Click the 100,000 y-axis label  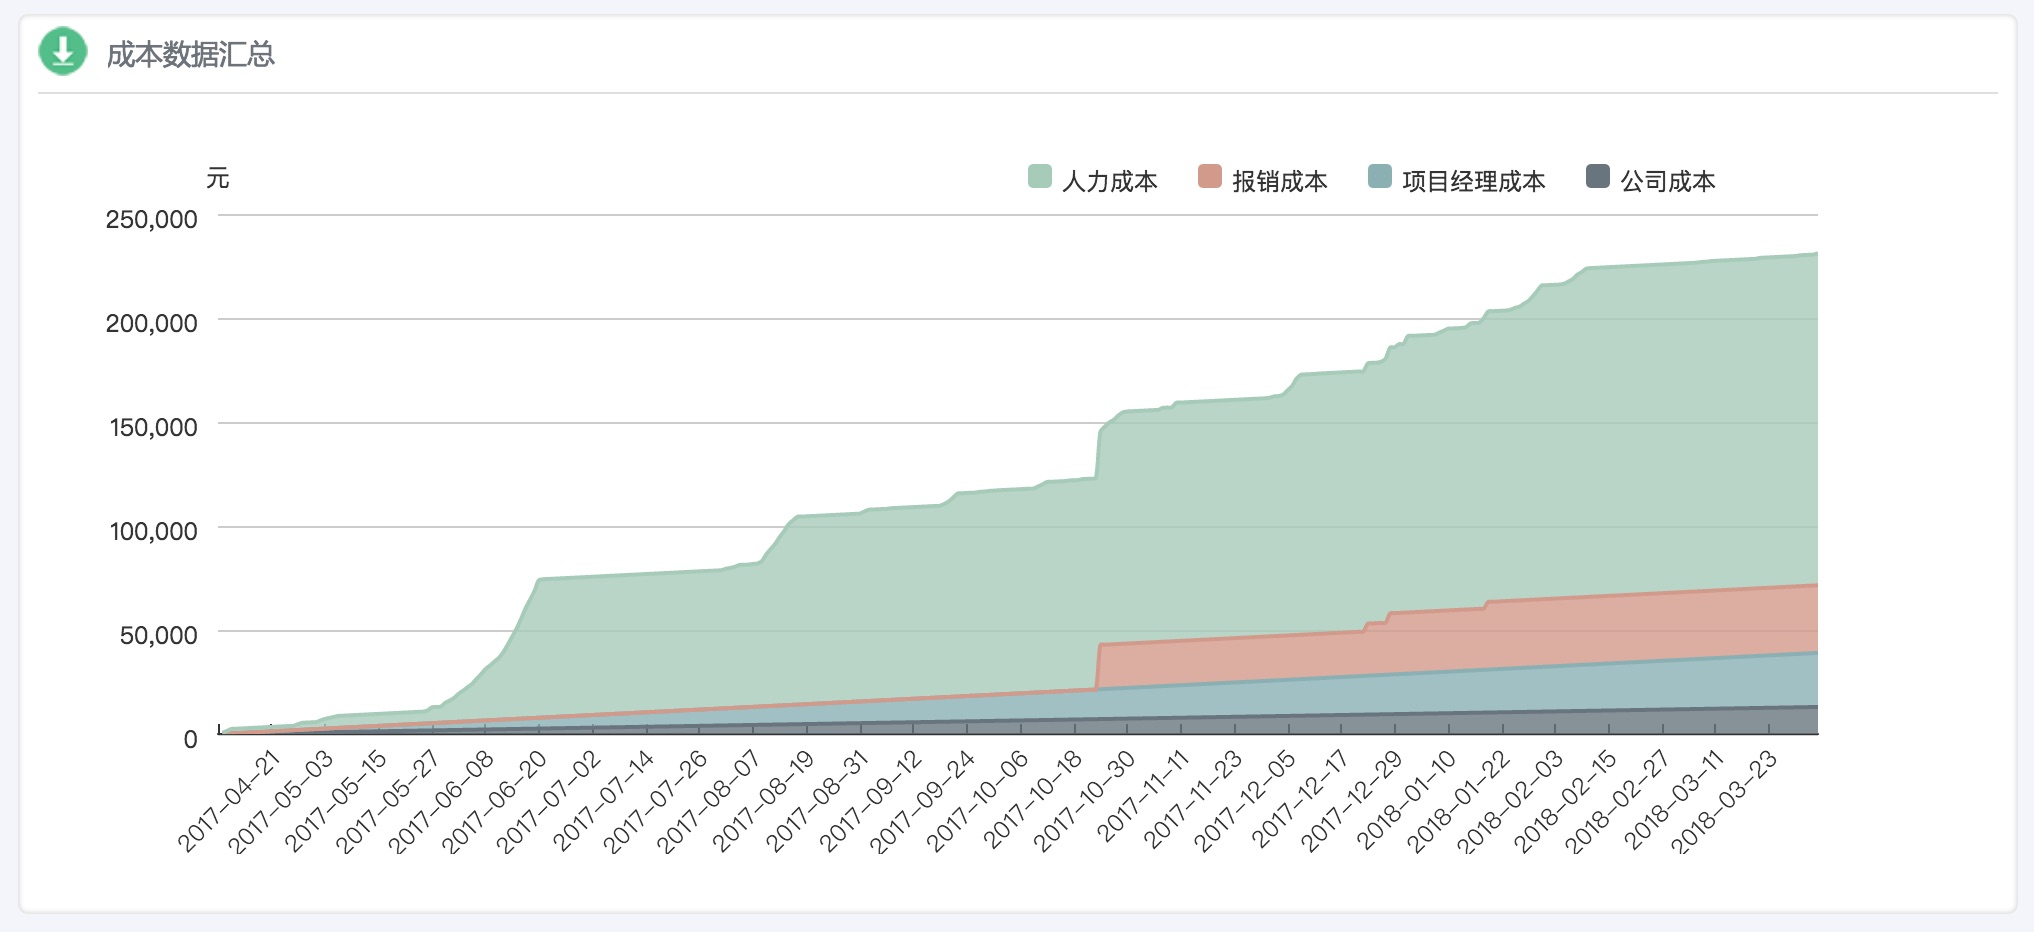point(153,531)
